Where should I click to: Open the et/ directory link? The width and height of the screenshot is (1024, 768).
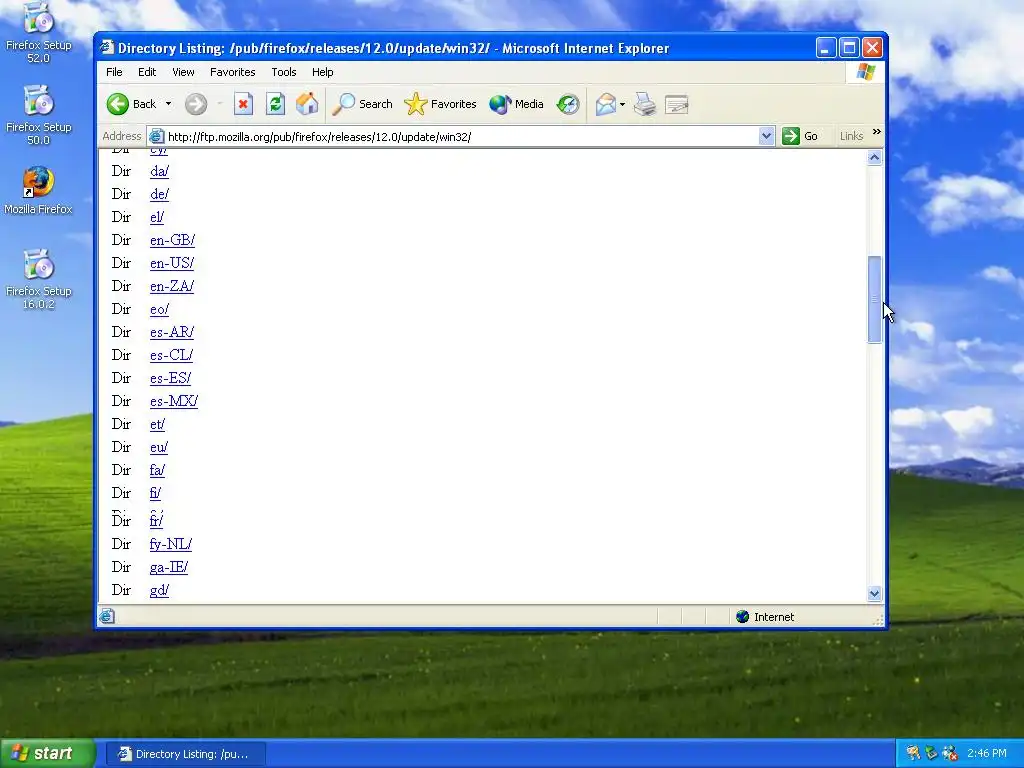pos(157,424)
